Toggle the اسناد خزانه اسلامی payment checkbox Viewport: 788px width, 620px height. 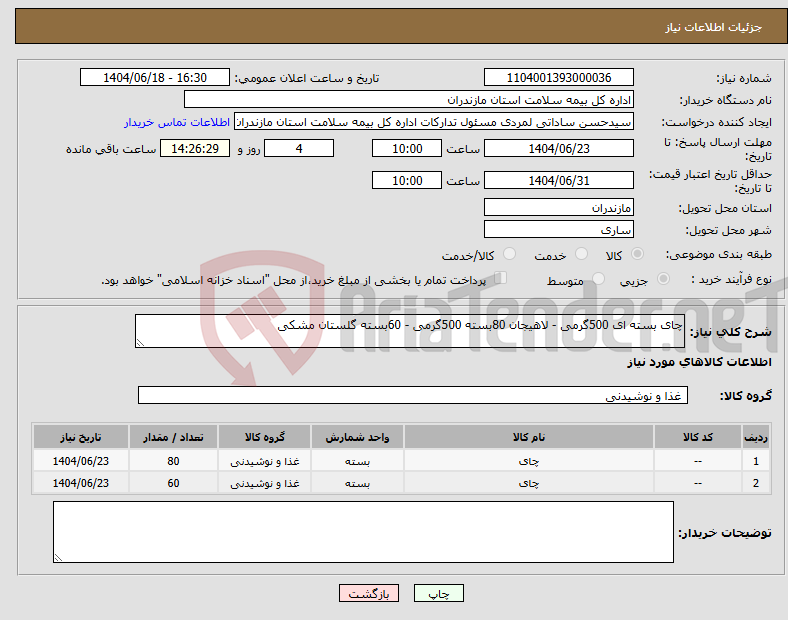501,279
